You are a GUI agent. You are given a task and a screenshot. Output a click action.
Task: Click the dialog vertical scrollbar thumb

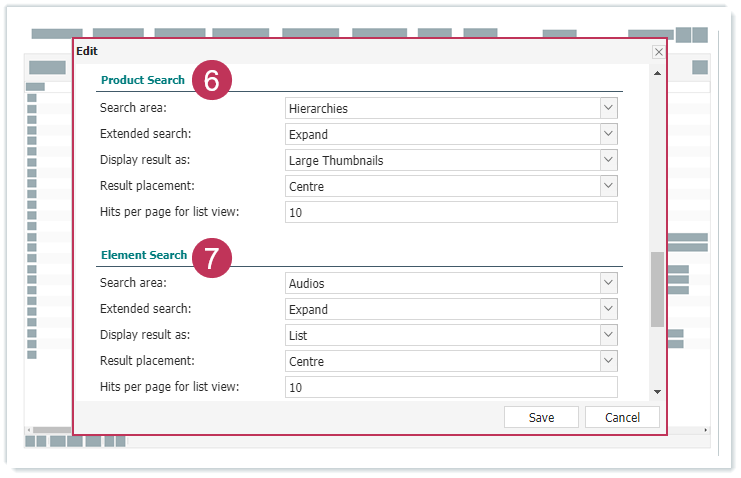tap(657, 290)
